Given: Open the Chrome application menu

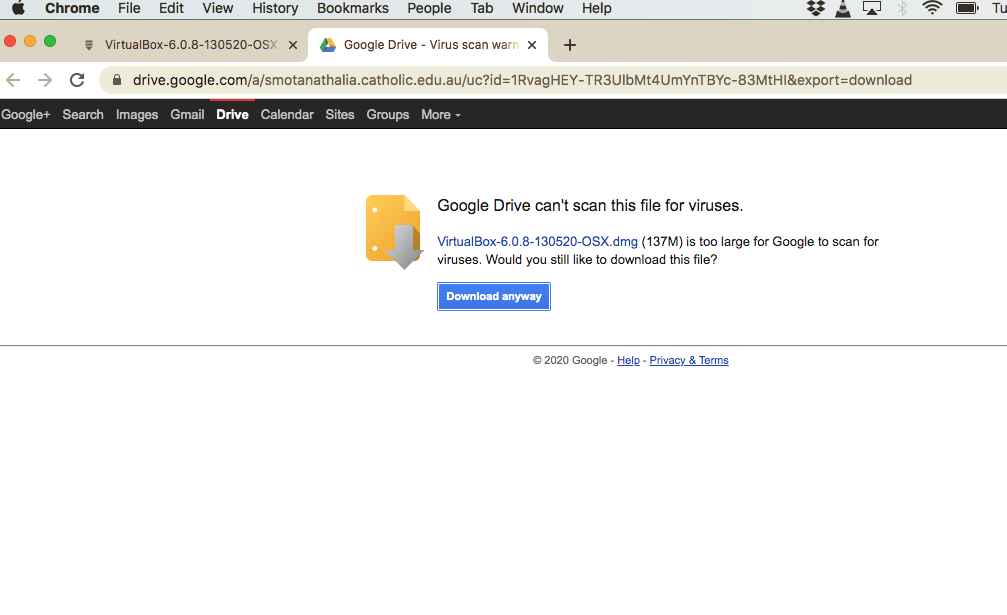Looking at the screenshot, I should coord(72,8).
